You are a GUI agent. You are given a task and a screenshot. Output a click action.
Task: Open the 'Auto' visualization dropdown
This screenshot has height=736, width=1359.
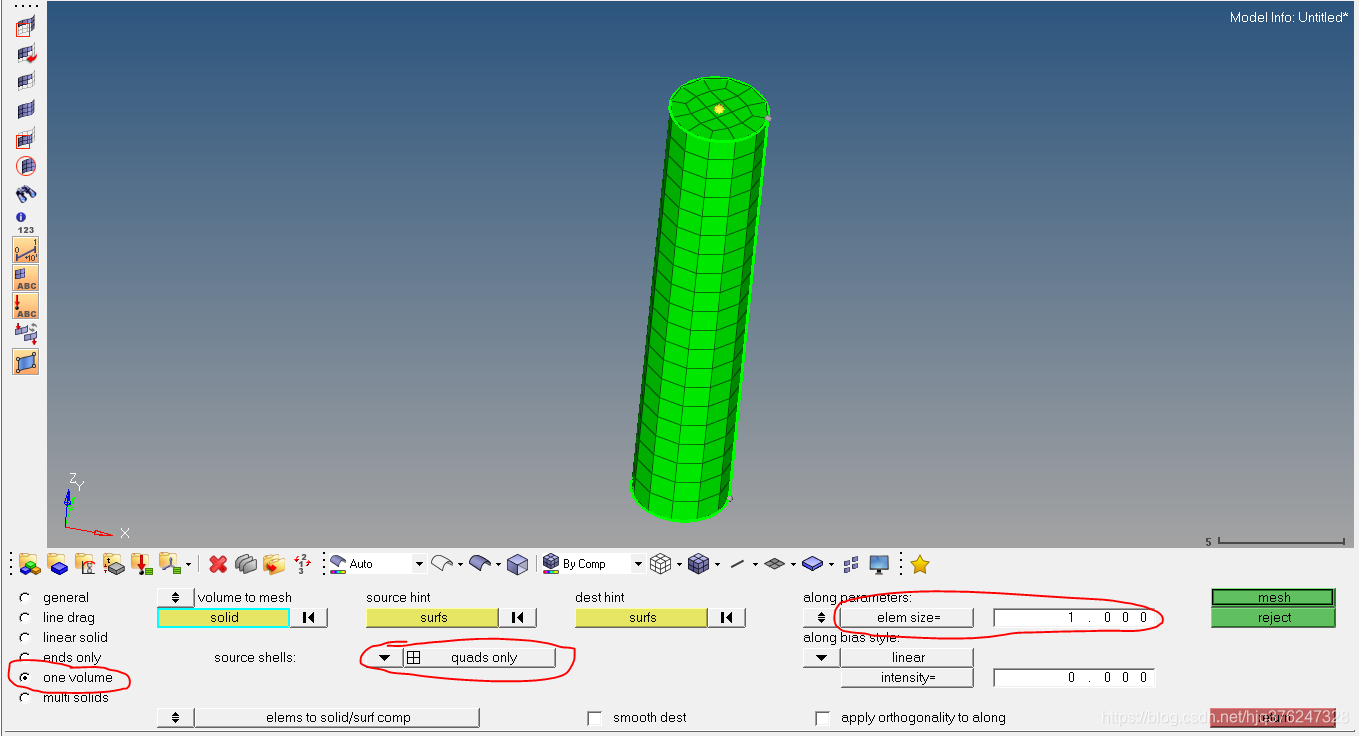click(419, 565)
